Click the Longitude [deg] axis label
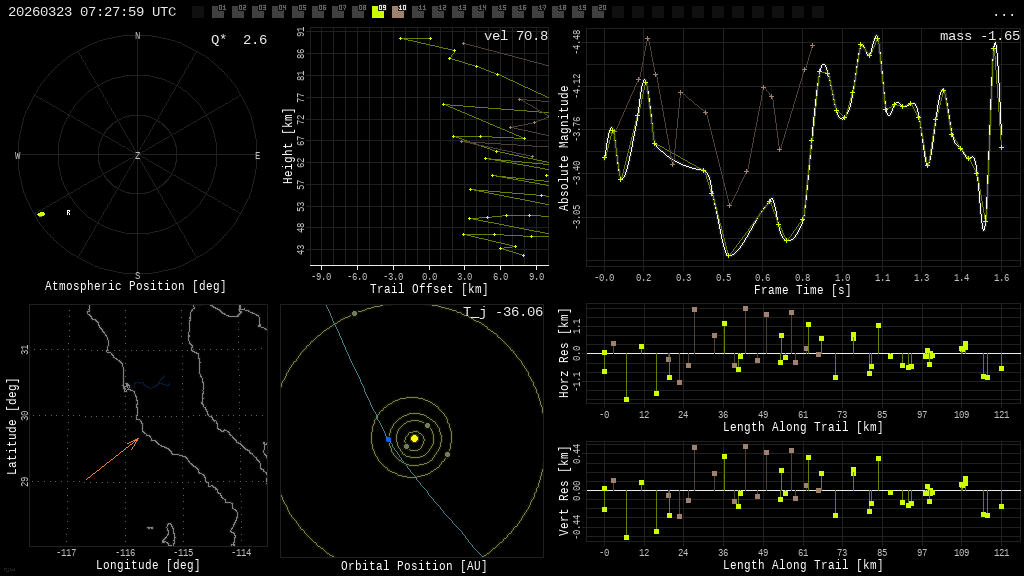The height and width of the screenshot is (576, 1024). (x=148, y=565)
